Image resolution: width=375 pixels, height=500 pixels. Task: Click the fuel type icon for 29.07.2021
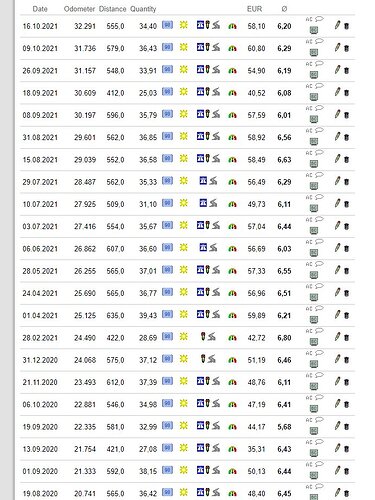(x=167, y=181)
